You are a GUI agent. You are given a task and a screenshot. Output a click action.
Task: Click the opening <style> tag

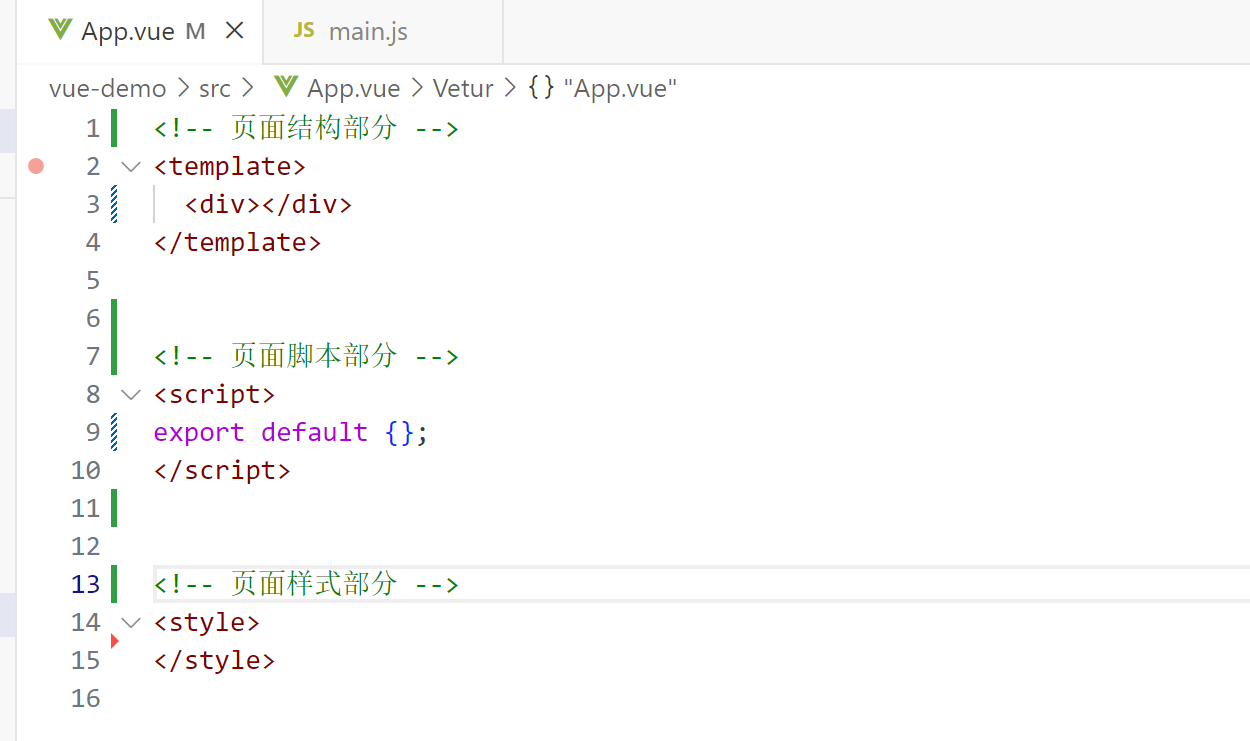click(x=207, y=622)
